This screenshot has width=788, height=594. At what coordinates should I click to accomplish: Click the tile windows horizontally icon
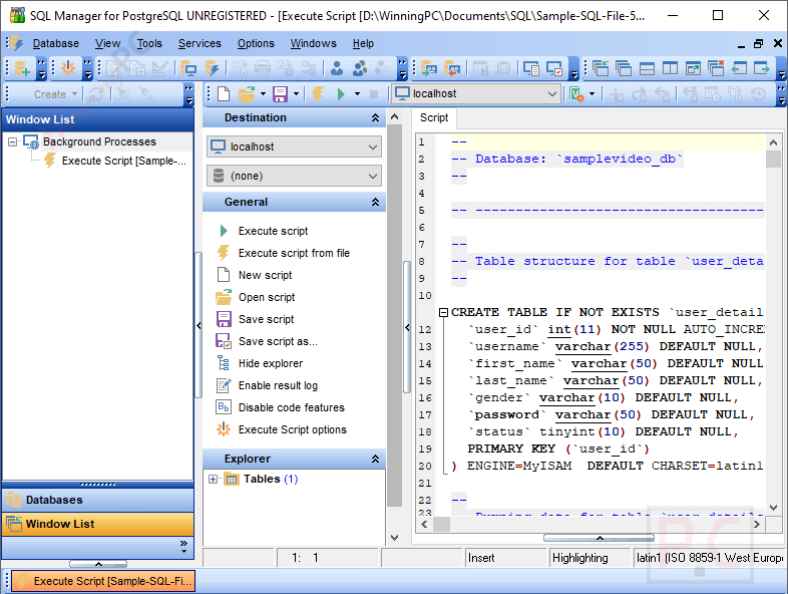pos(647,68)
